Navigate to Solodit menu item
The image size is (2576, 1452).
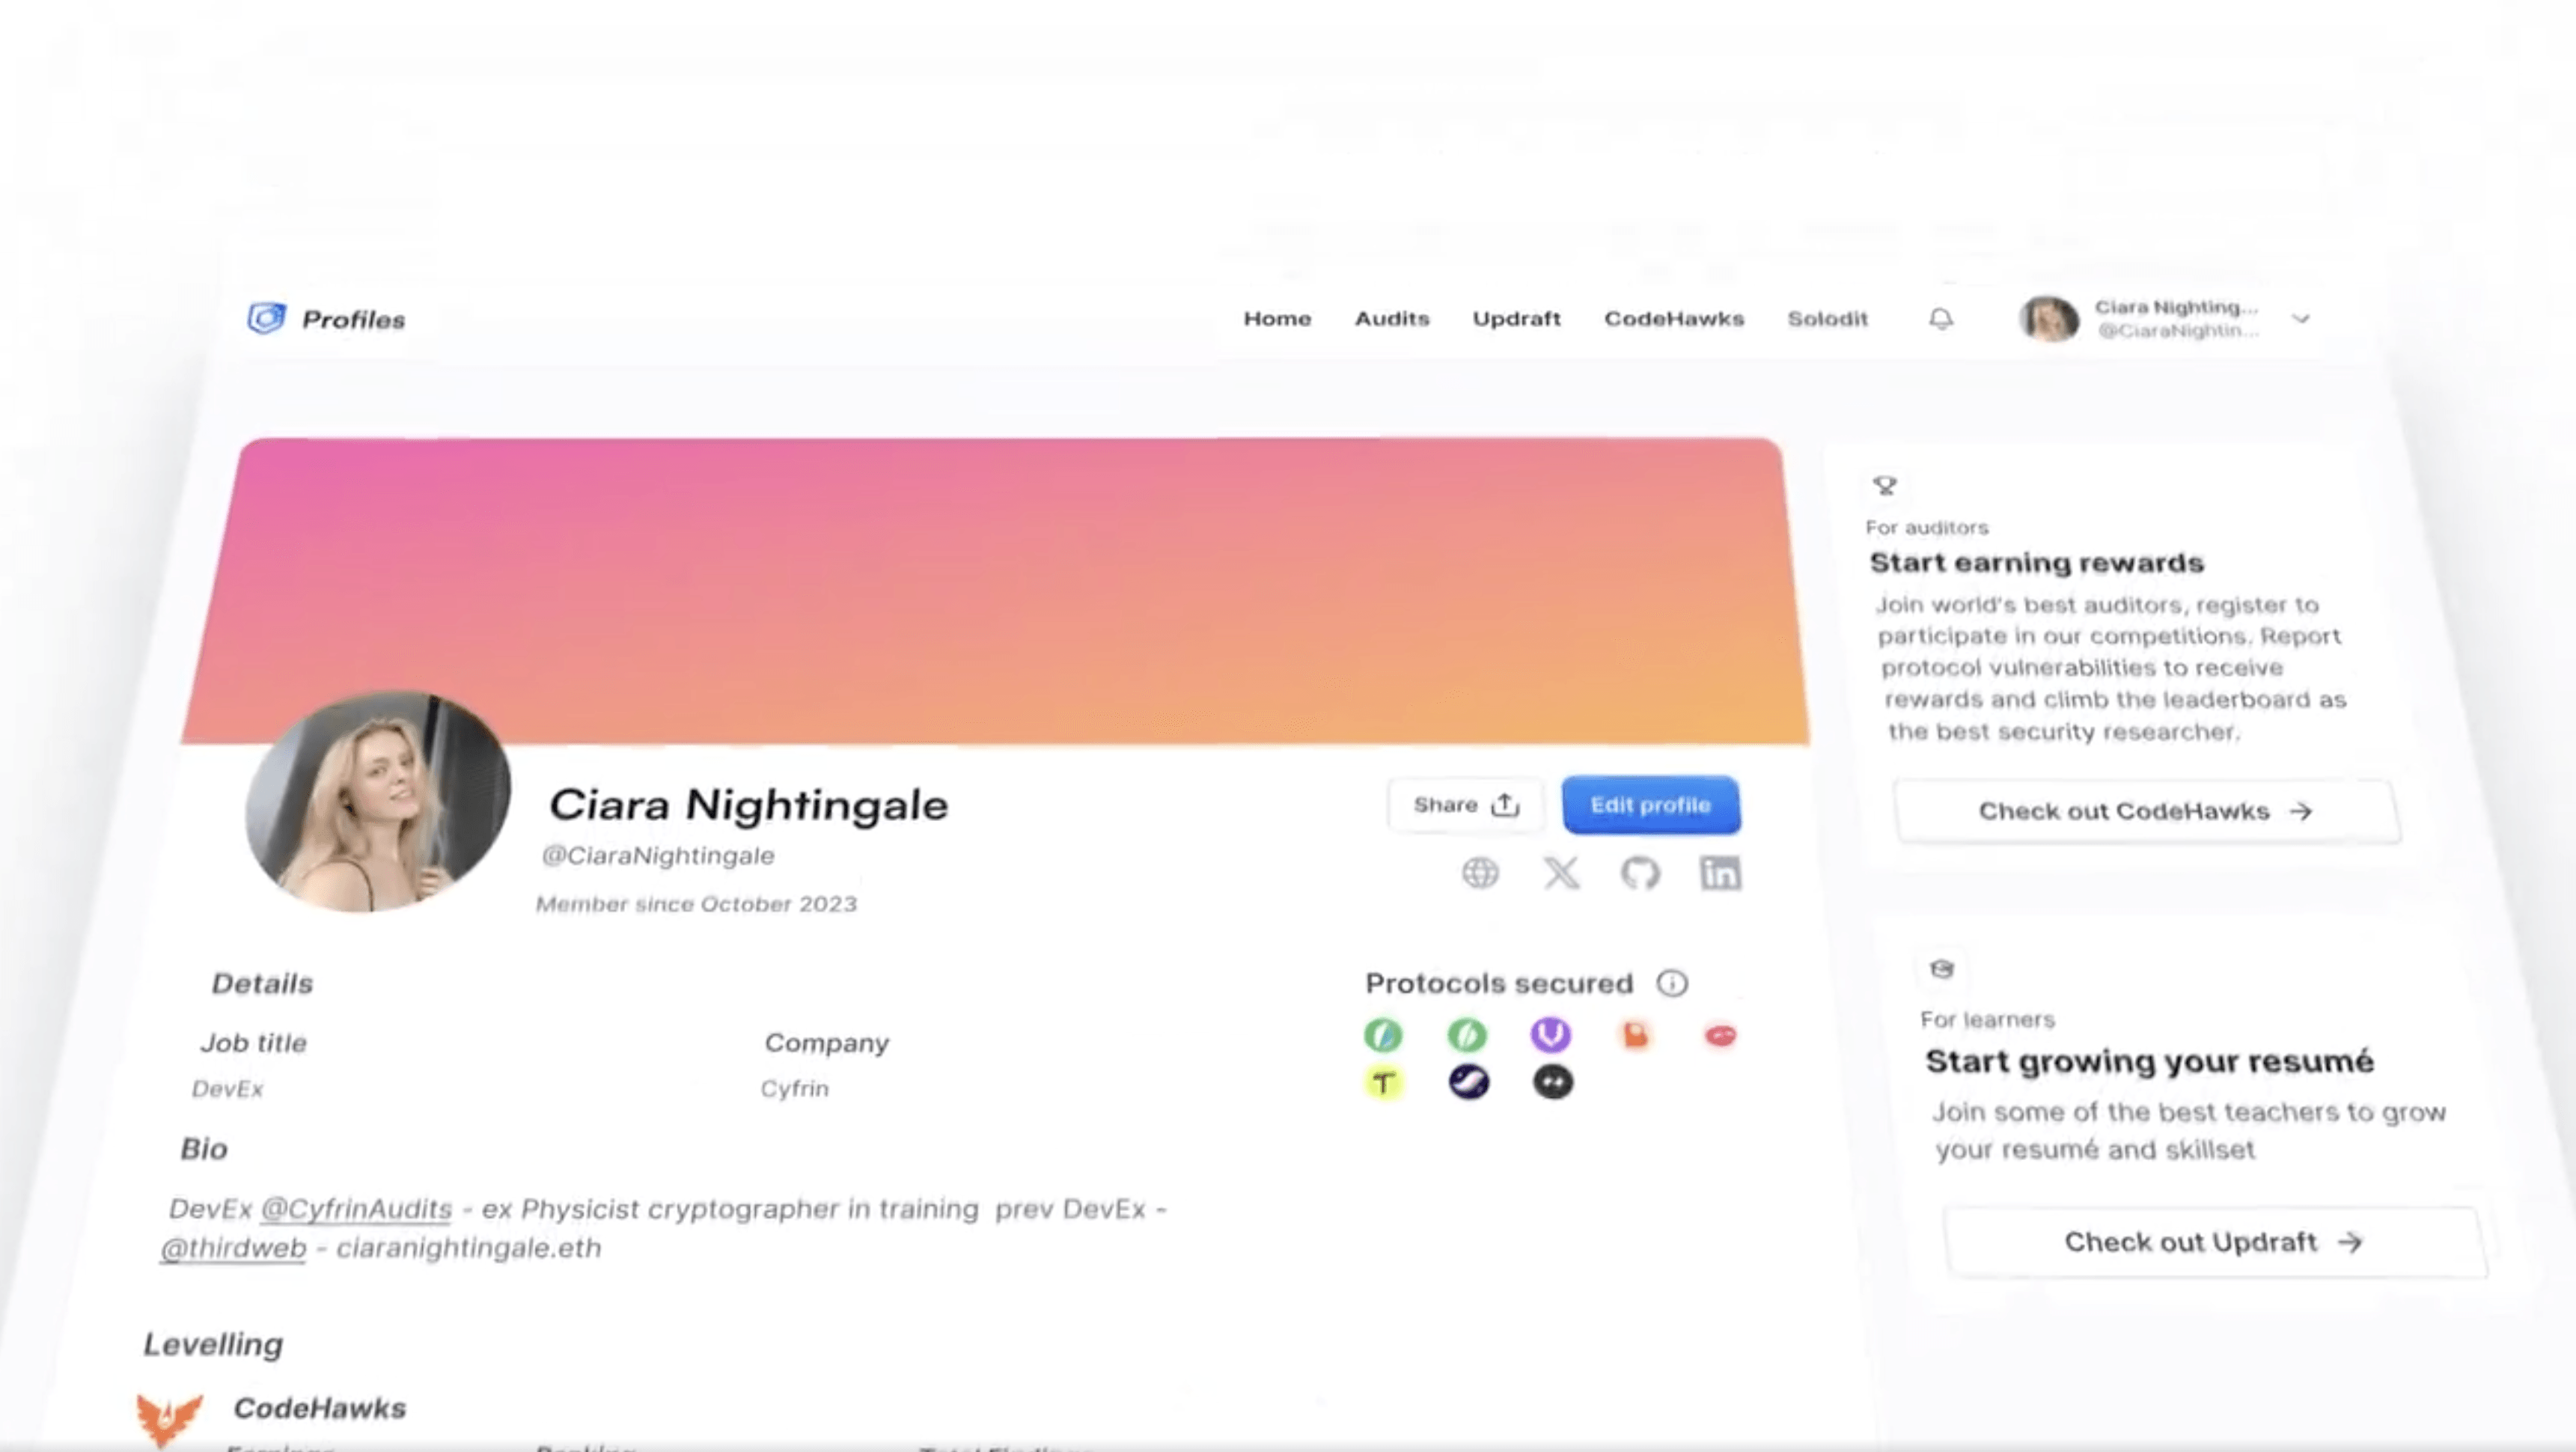(x=1827, y=319)
